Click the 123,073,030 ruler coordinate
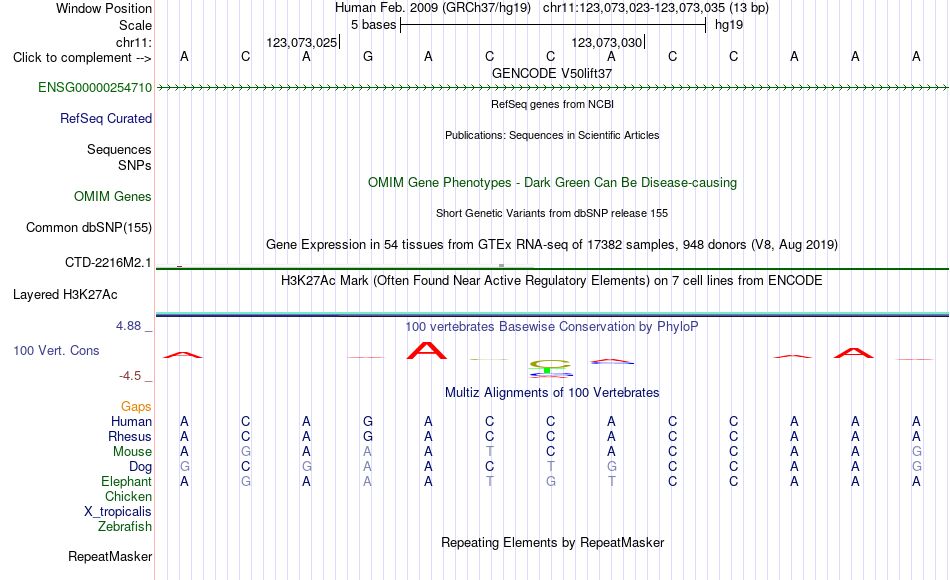Image resolution: width=950 pixels, height=580 pixels. coord(606,42)
